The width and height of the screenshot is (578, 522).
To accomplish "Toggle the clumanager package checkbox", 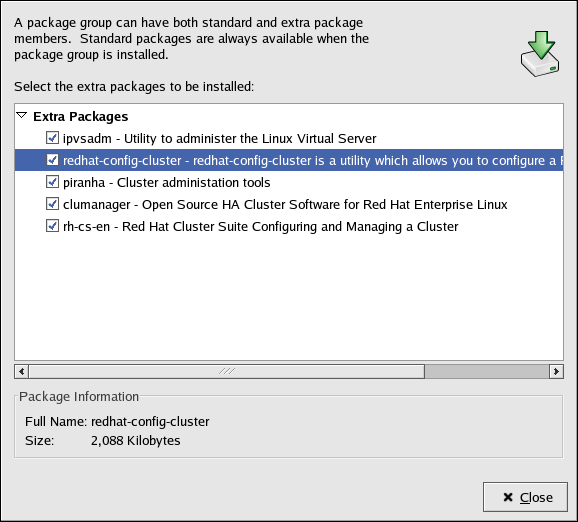I will click(x=52, y=204).
